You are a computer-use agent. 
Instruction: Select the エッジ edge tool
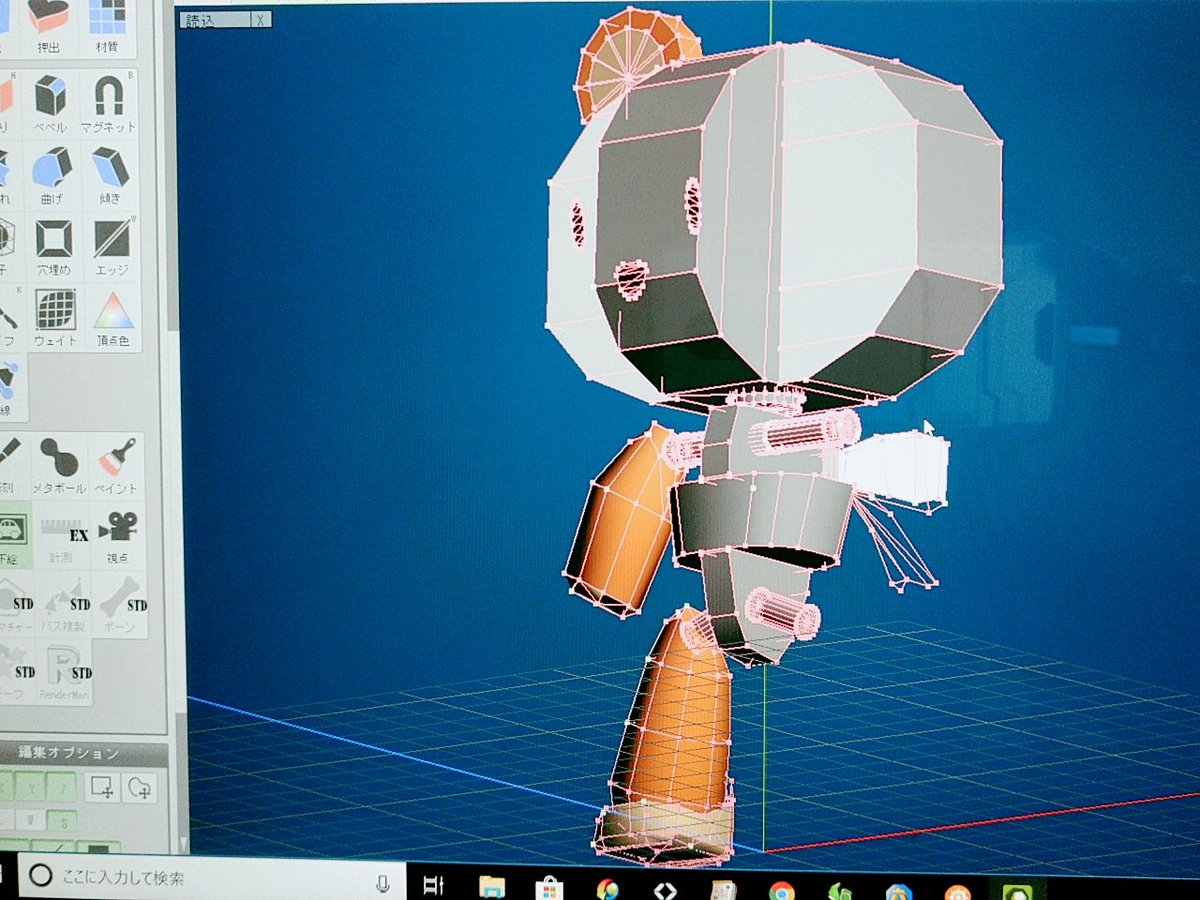[111, 246]
